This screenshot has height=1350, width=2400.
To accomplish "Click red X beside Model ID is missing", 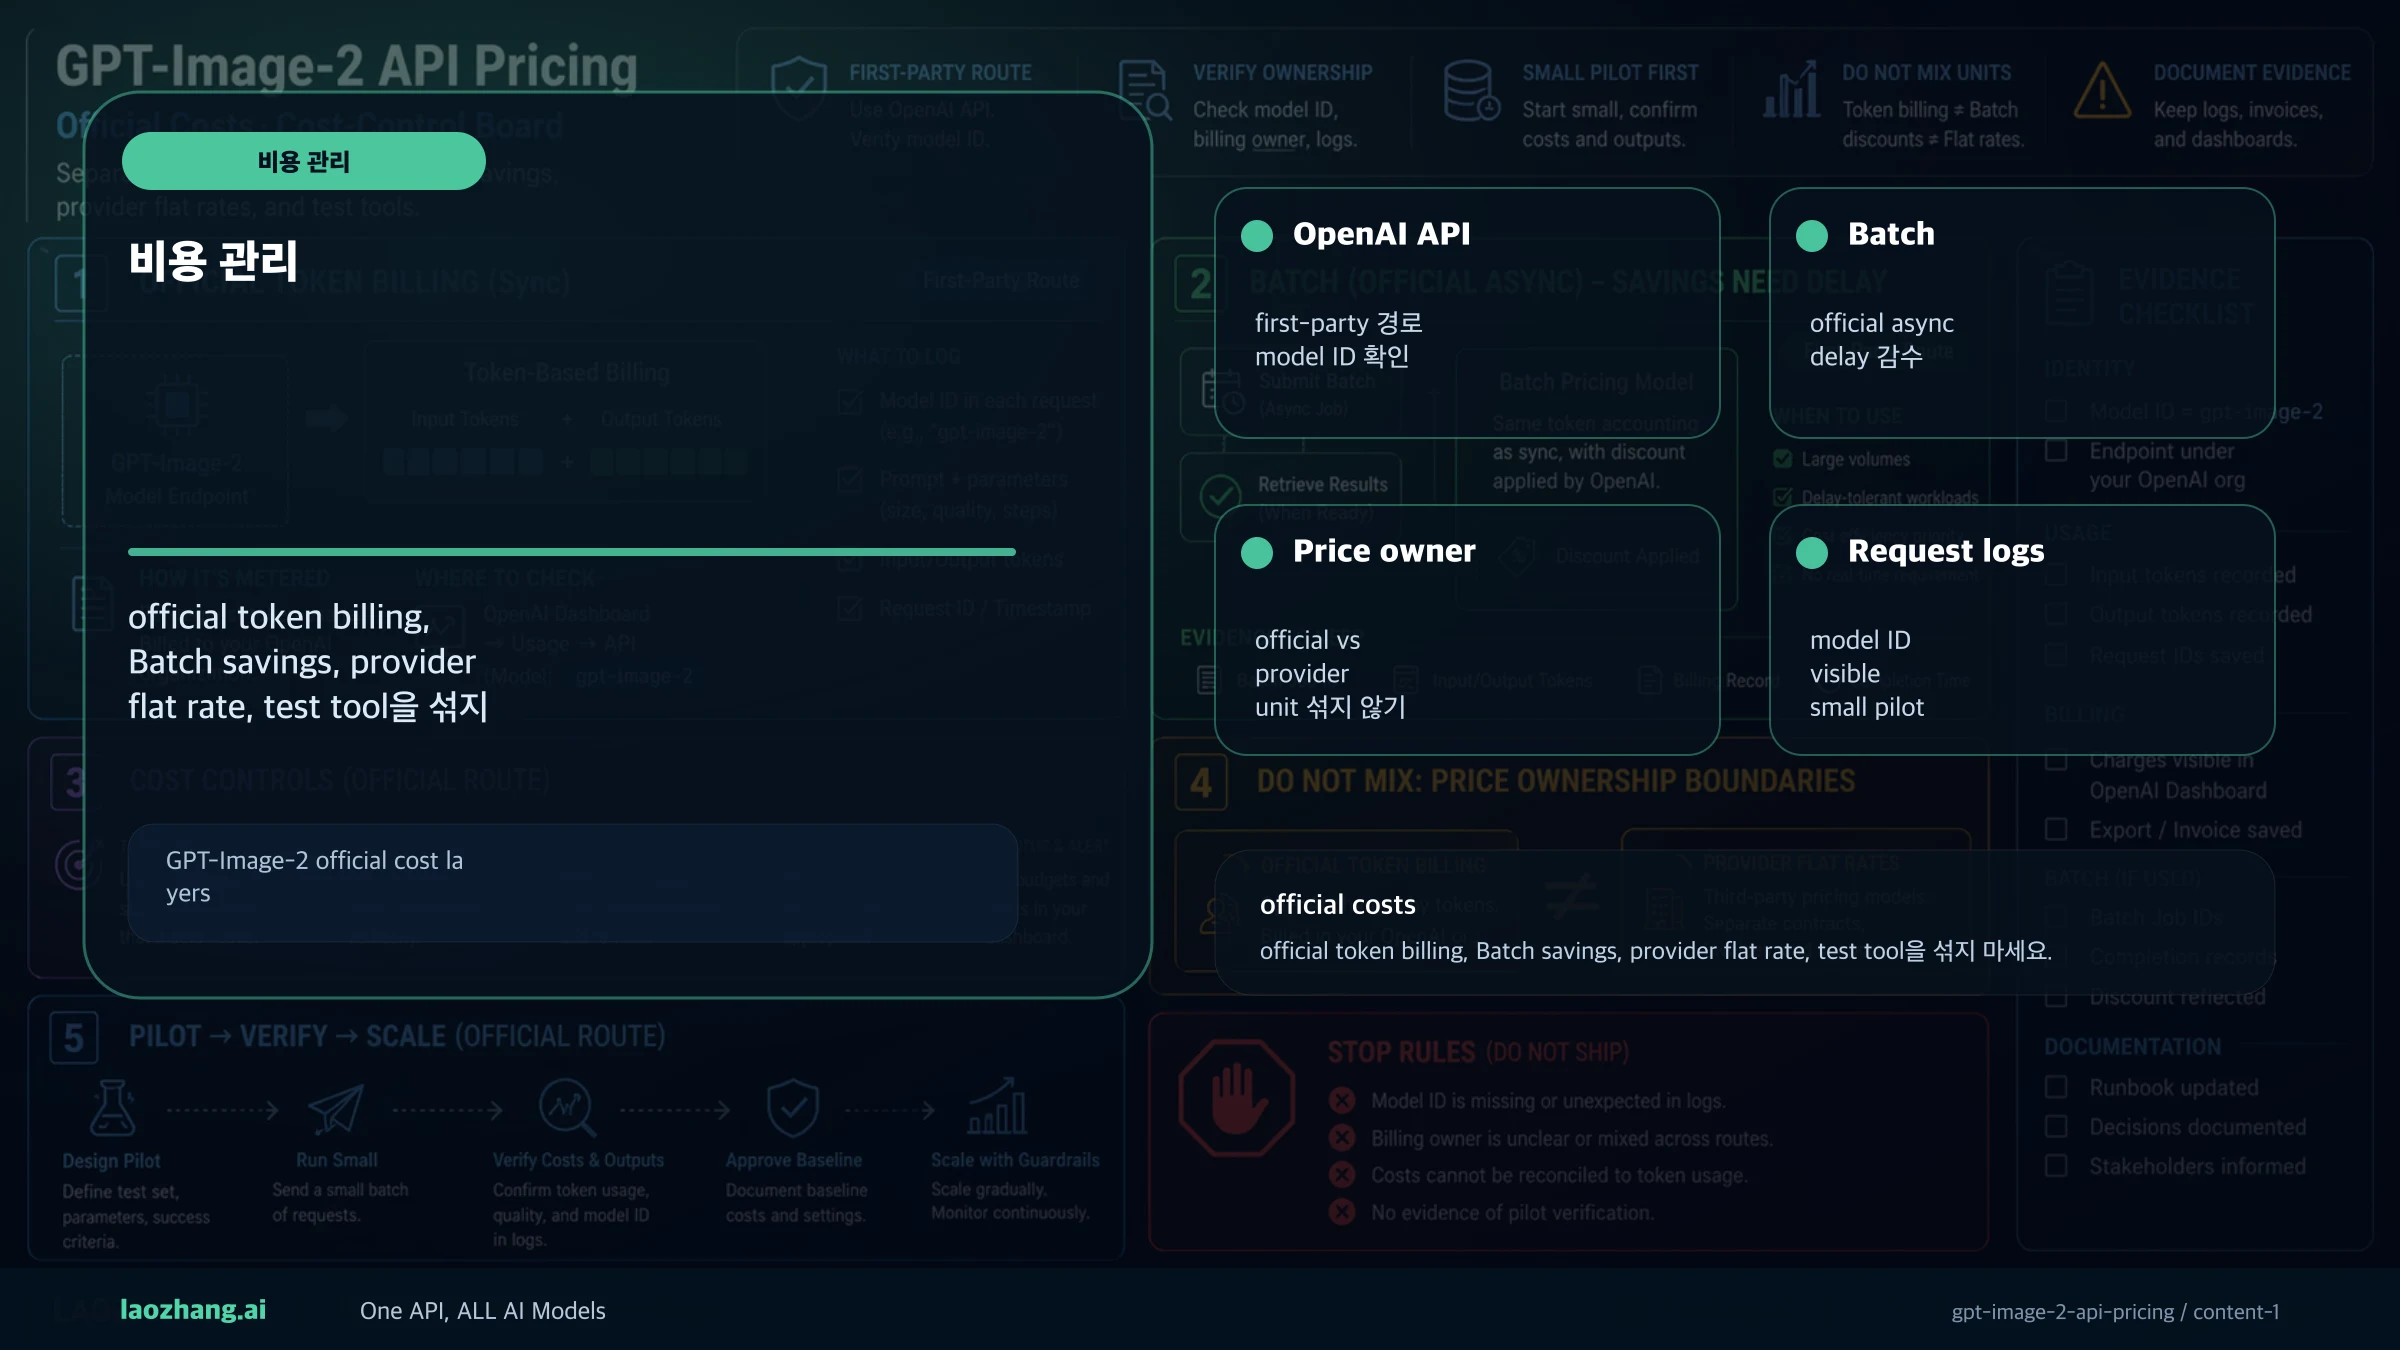I will [1342, 1101].
